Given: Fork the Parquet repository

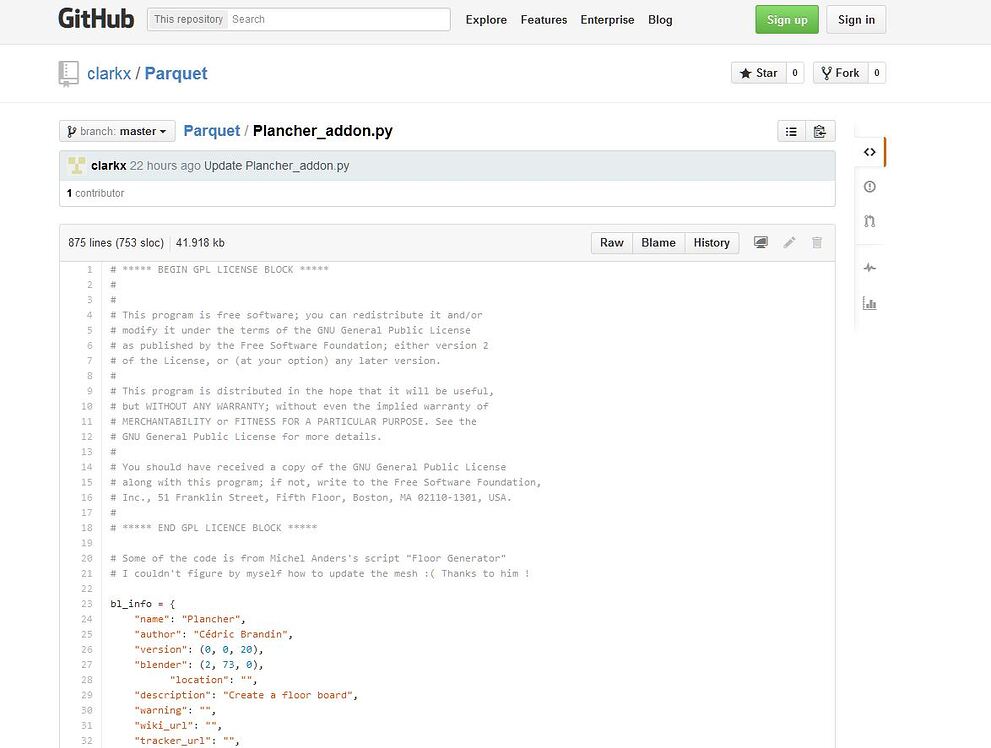Looking at the screenshot, I should (840, 73).
